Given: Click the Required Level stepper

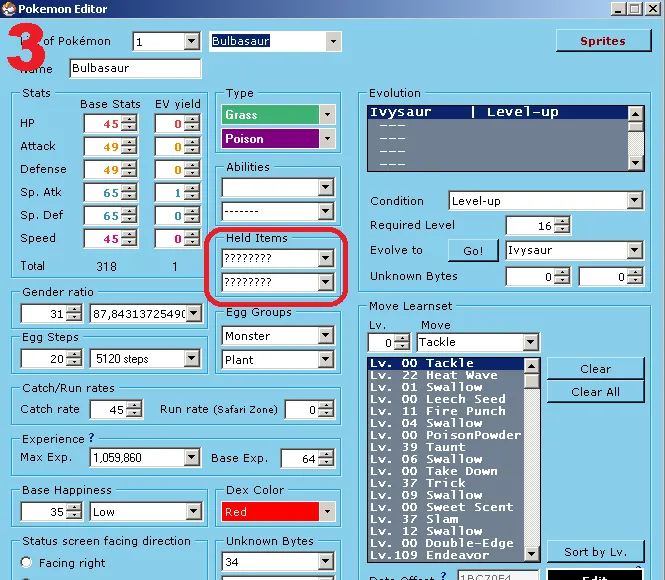Looking at the screenshot, I should [x=562, y=226].
